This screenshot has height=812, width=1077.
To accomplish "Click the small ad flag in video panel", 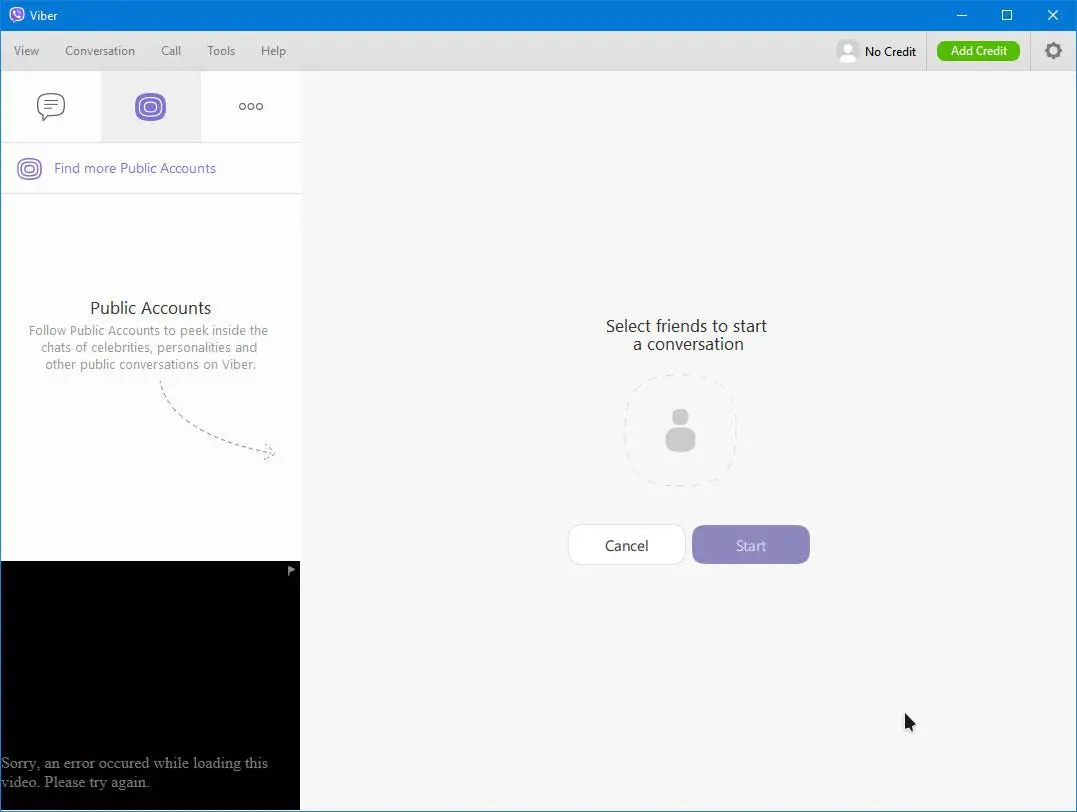I will (x=291, y=570).
